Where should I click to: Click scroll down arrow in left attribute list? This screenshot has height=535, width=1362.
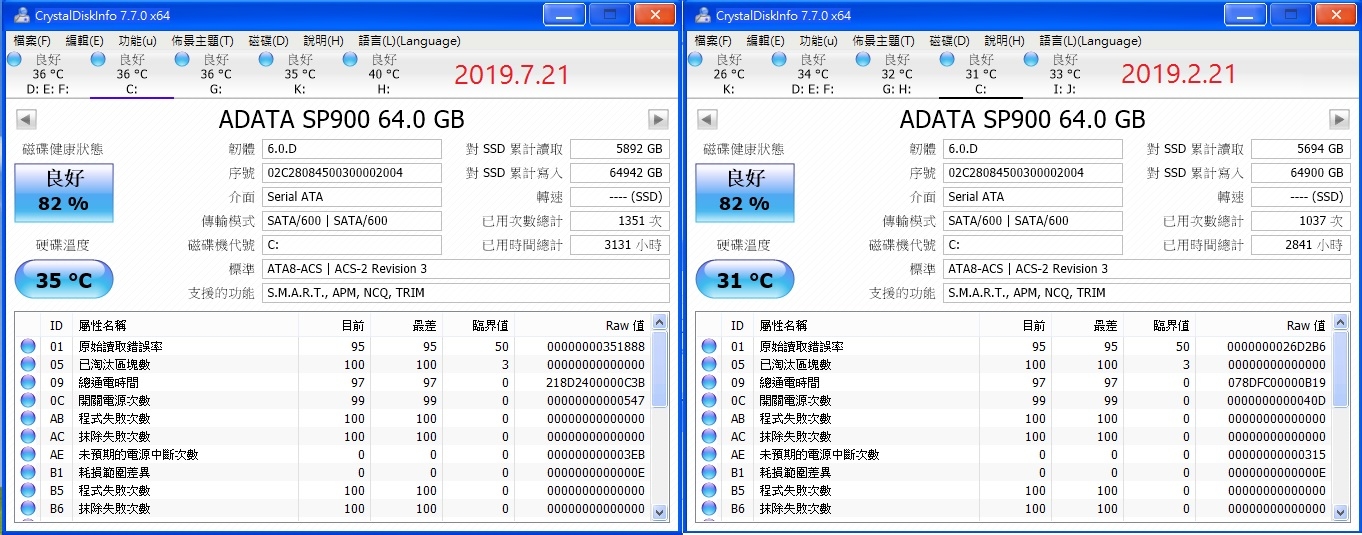coord(659,512)
